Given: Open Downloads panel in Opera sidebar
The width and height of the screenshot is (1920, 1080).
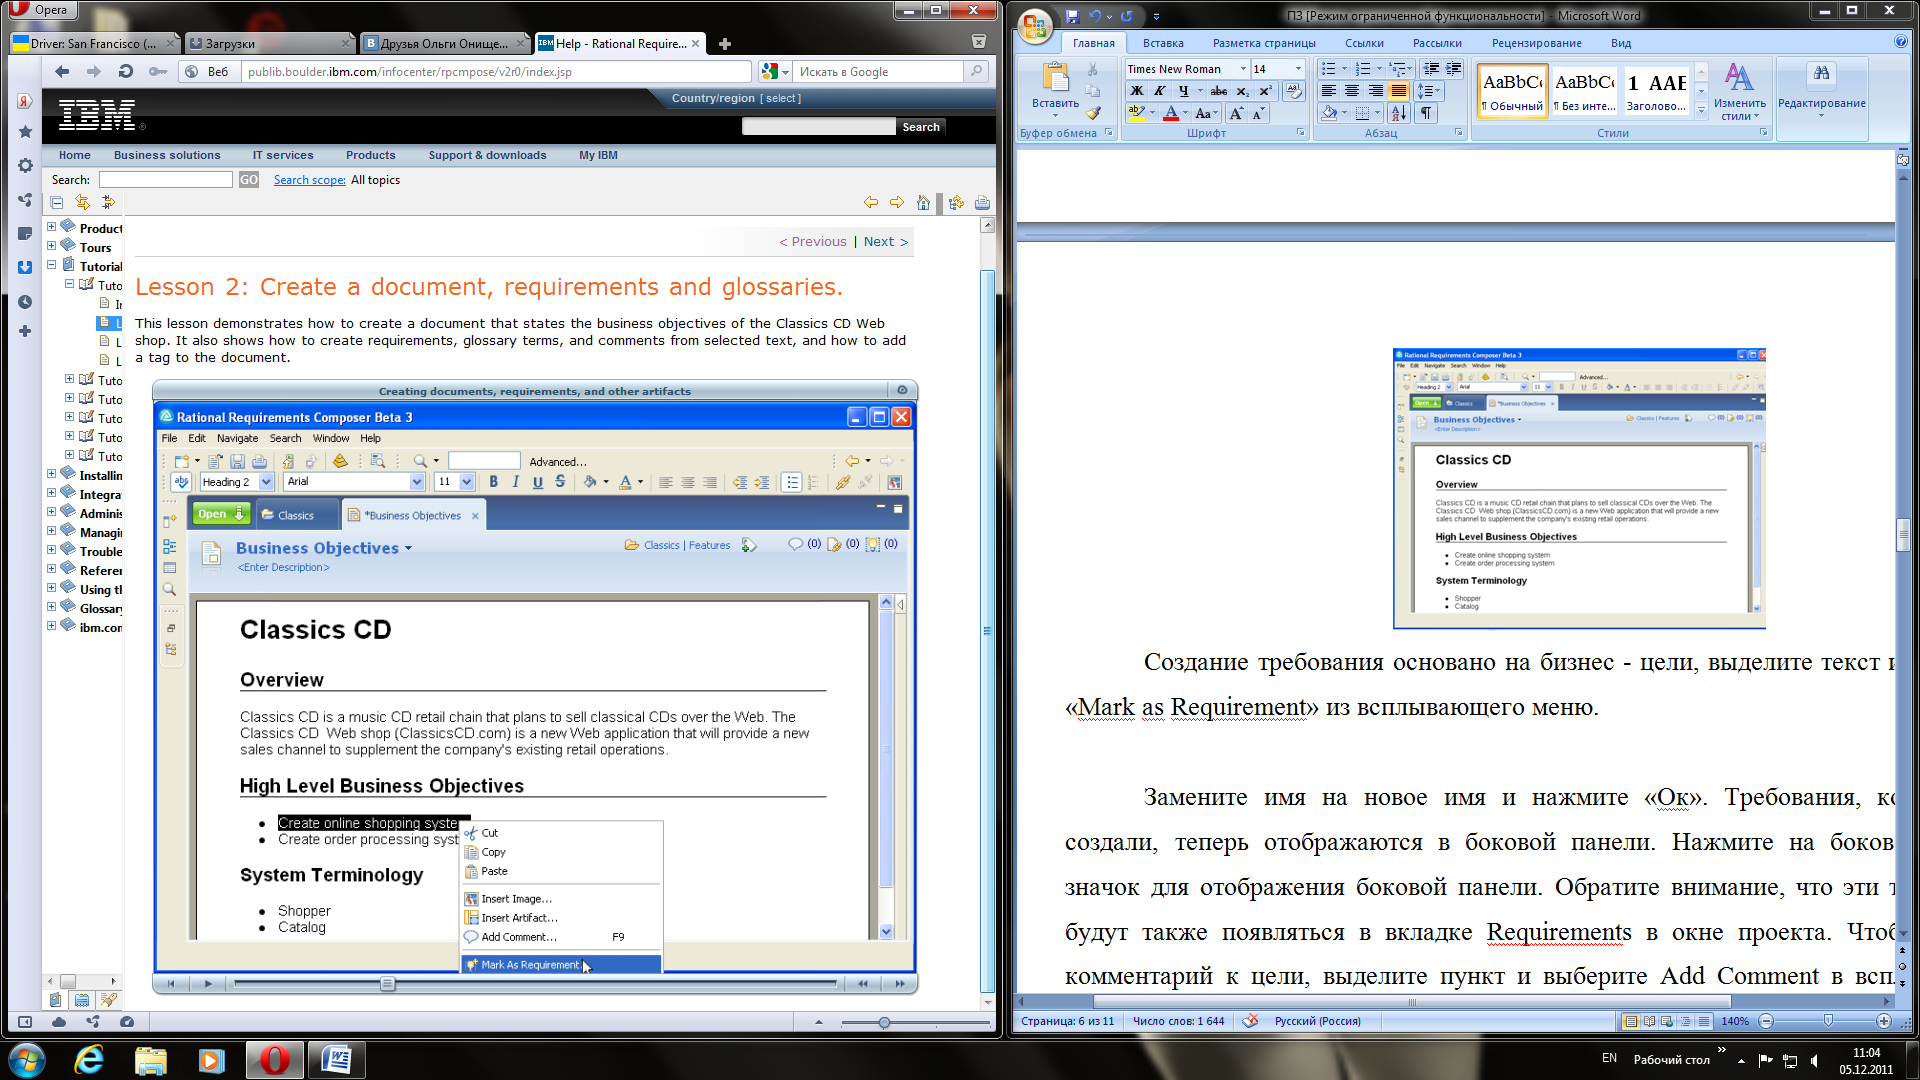Looking at the screenshot, I should click(25, 268).
